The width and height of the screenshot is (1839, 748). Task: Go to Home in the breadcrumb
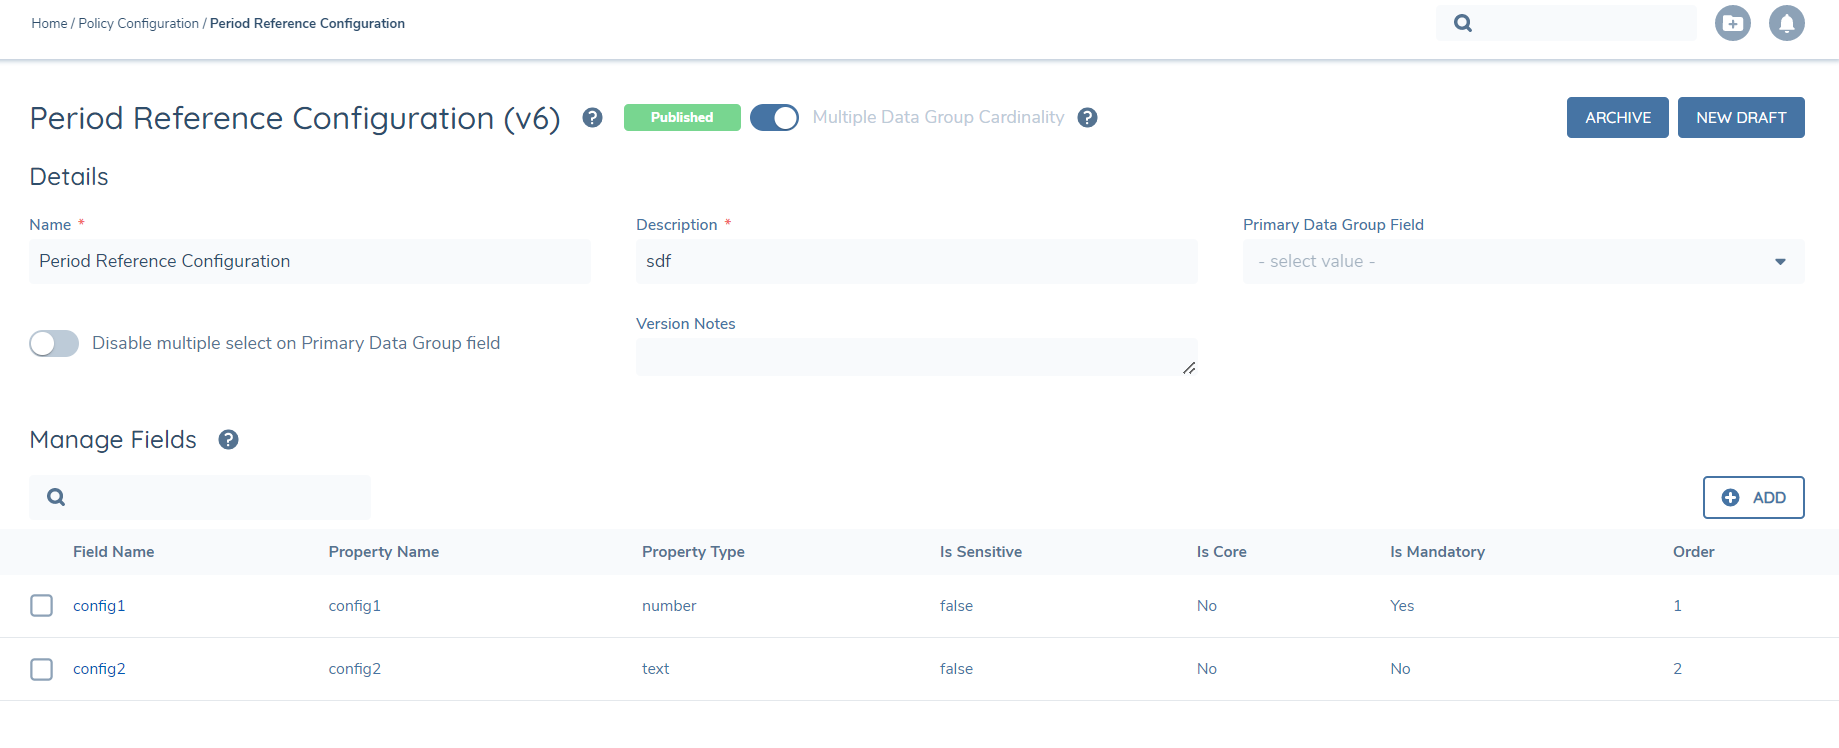(49, 23)
